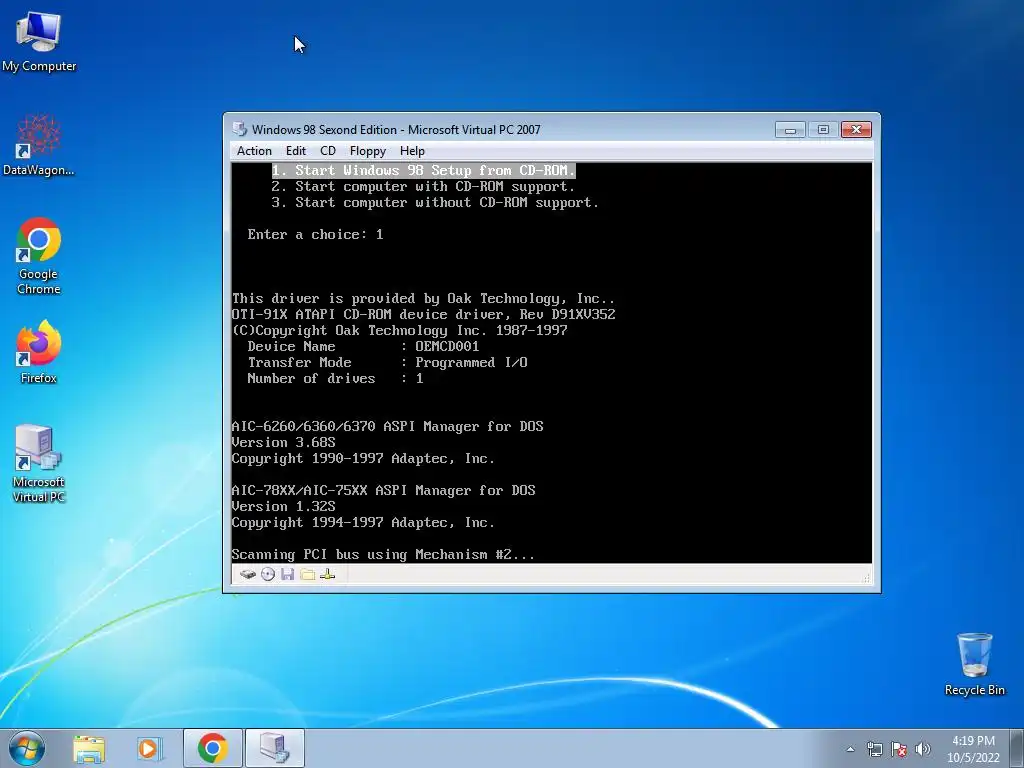Click the Virtual PC taskbar button

tap(274, 748)
